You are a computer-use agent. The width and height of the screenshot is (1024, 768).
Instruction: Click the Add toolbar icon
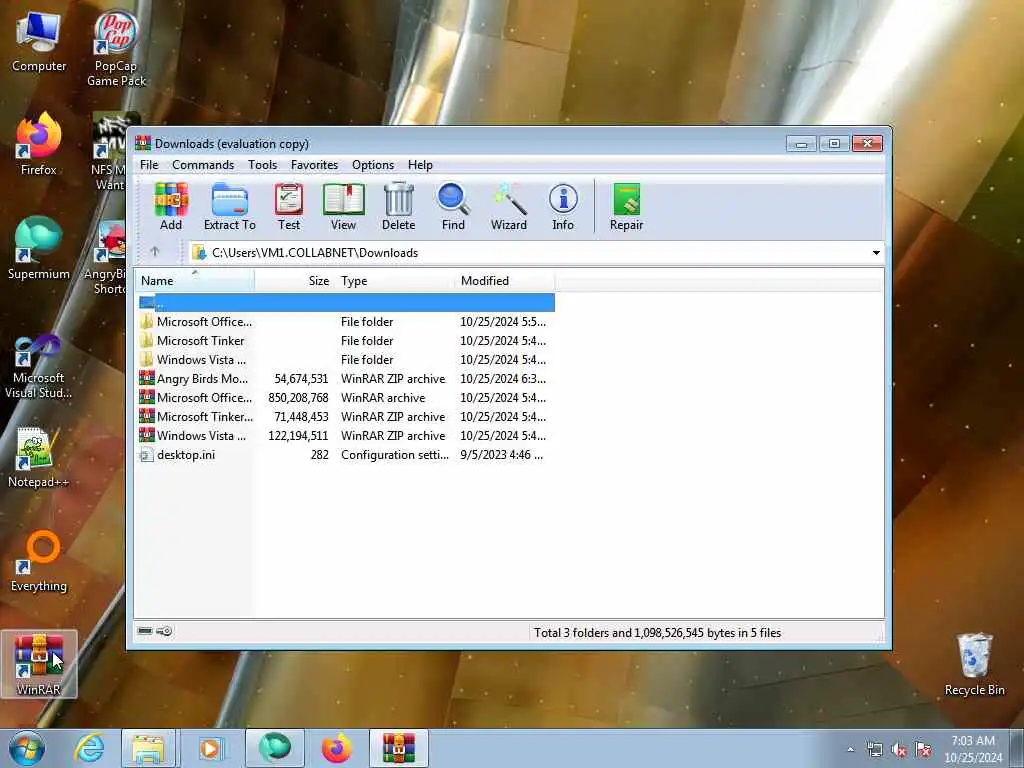[170, 207]
